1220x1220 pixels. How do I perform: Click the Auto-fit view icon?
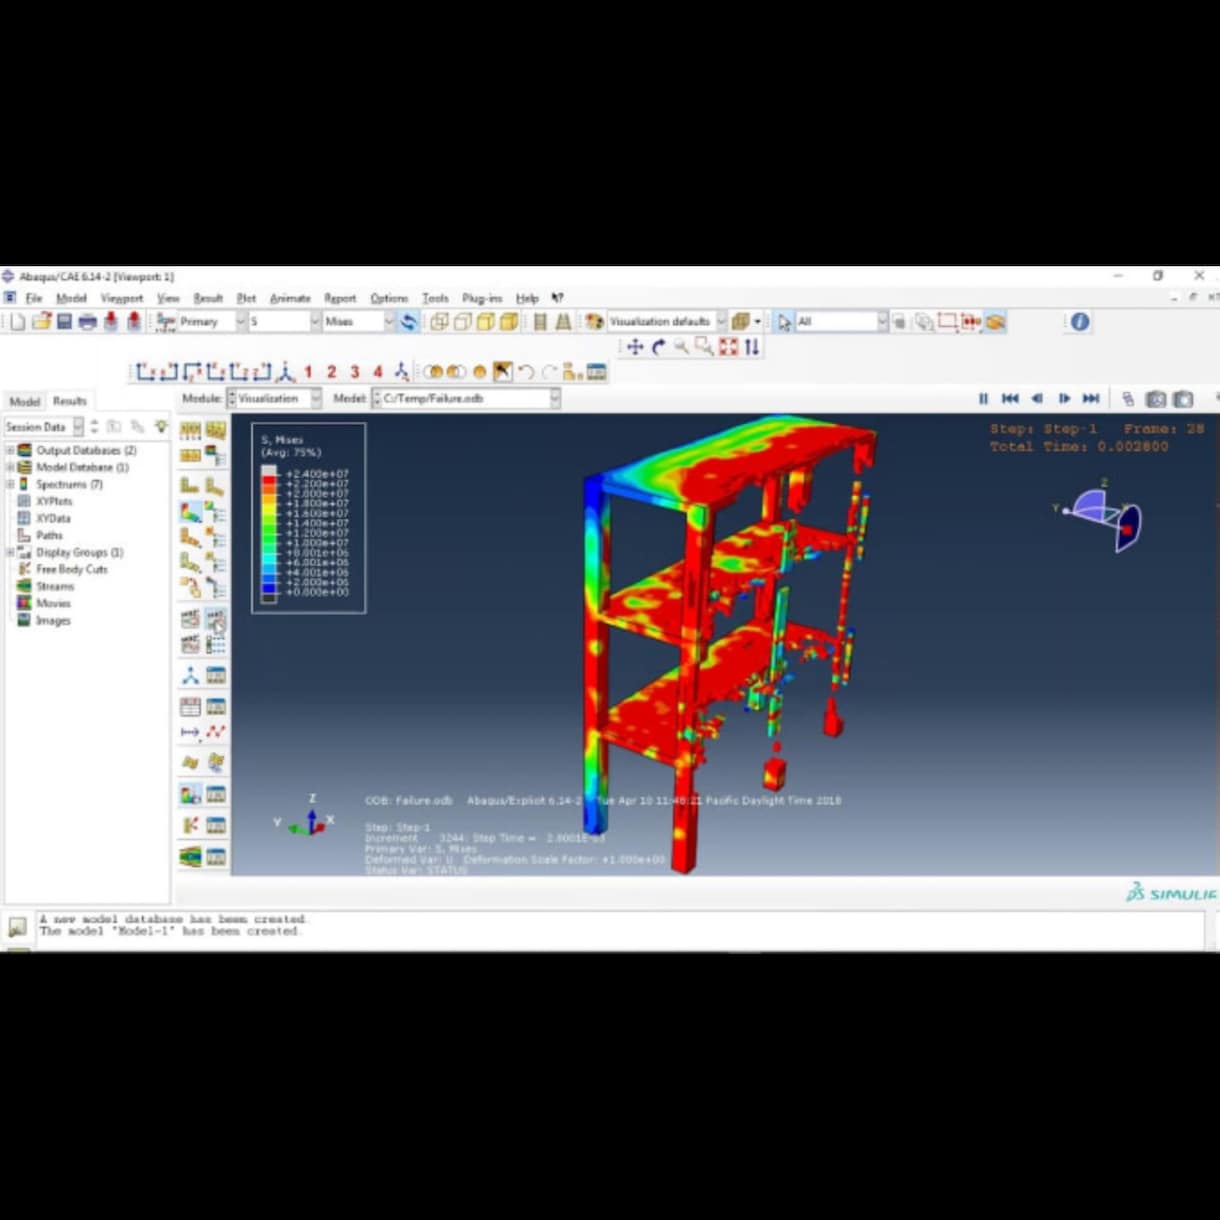pyautogui.click(x=728, y=347)
